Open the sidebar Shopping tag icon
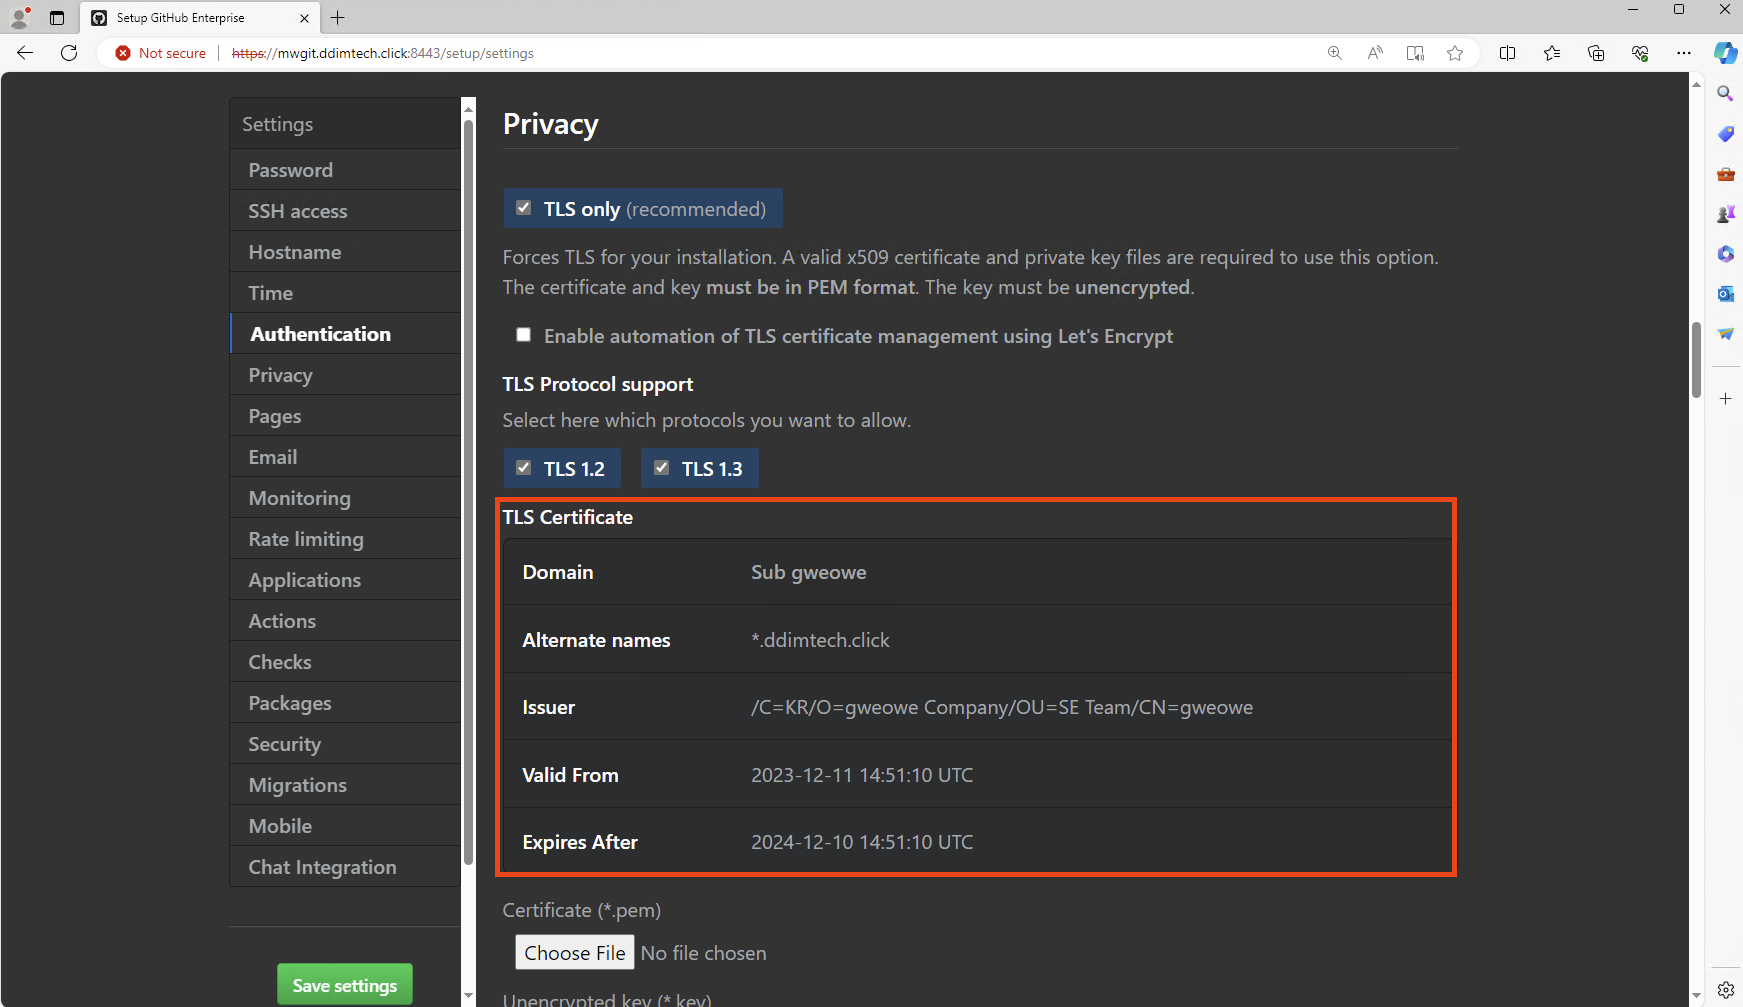Image resolution: width=1743 pixels, height=1007 pixels. point(1725,133)
